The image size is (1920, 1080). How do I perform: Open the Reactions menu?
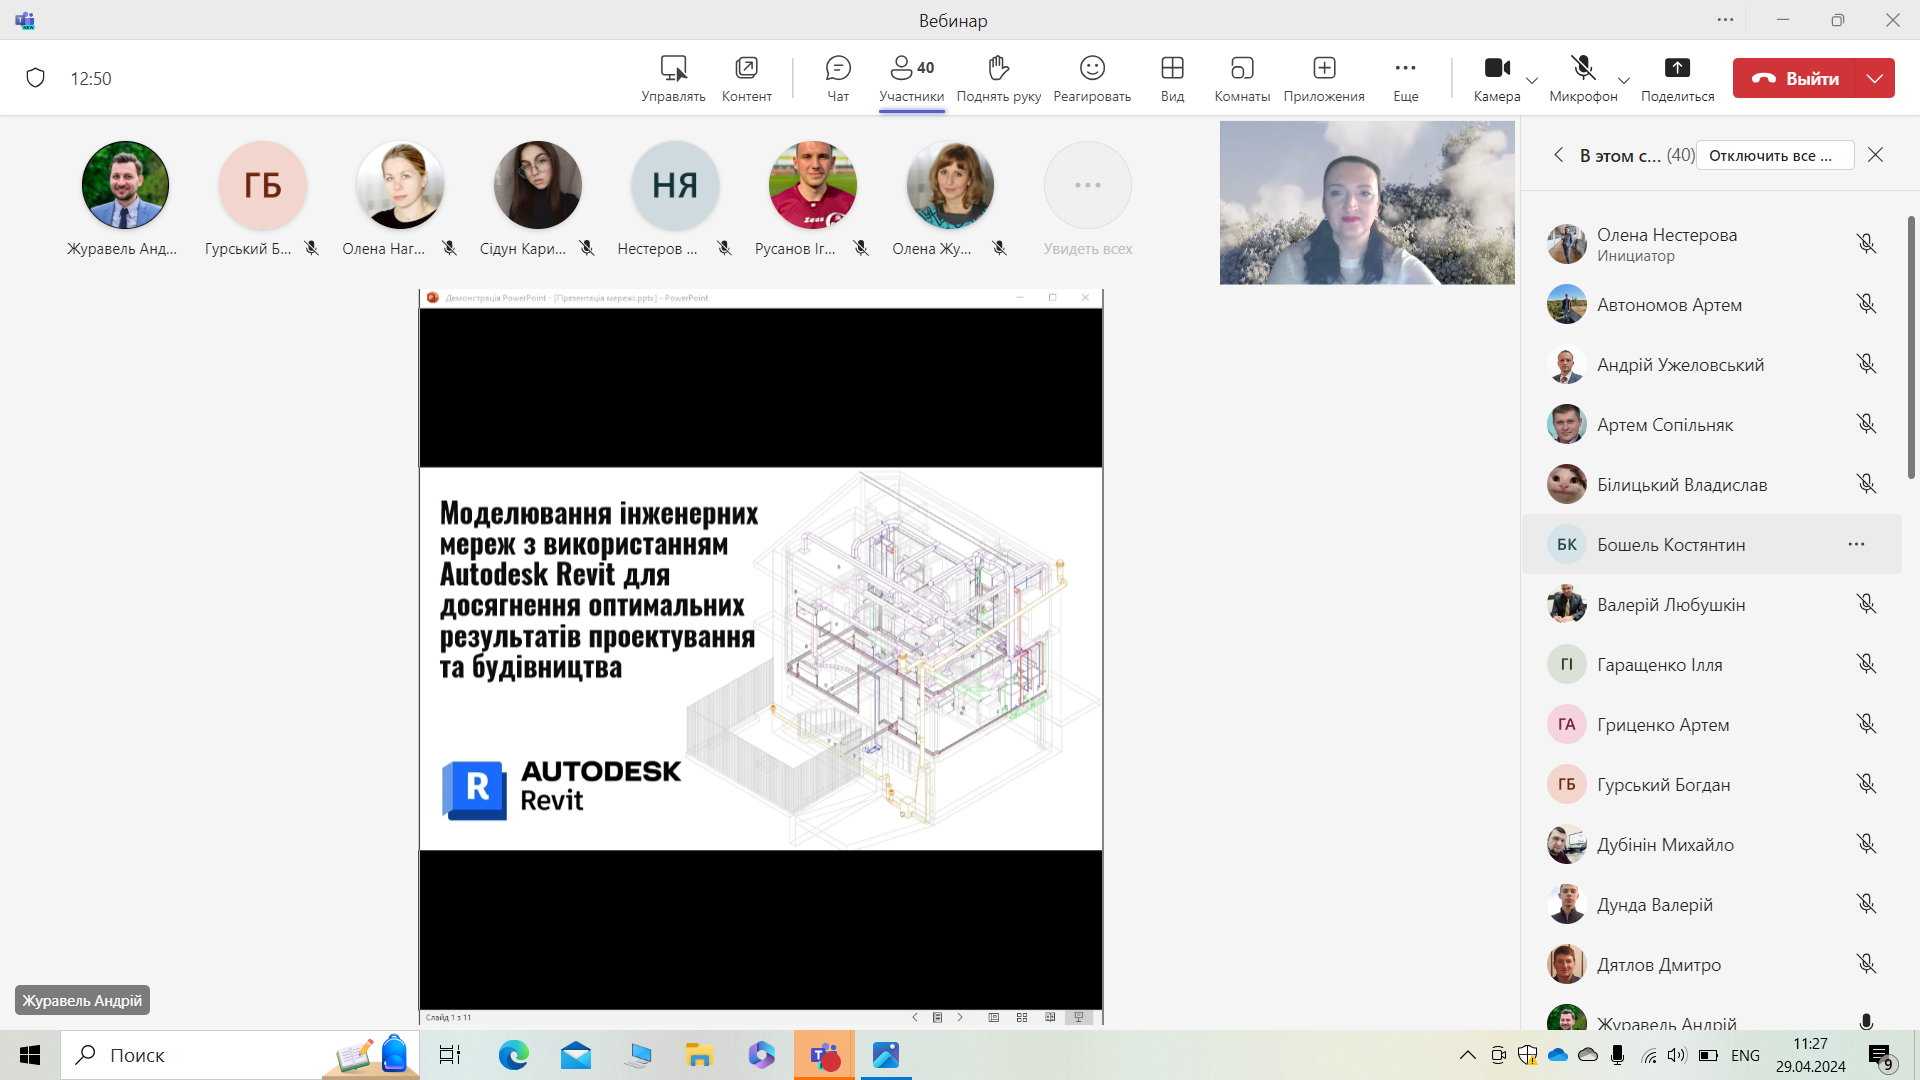[1092, 78]
